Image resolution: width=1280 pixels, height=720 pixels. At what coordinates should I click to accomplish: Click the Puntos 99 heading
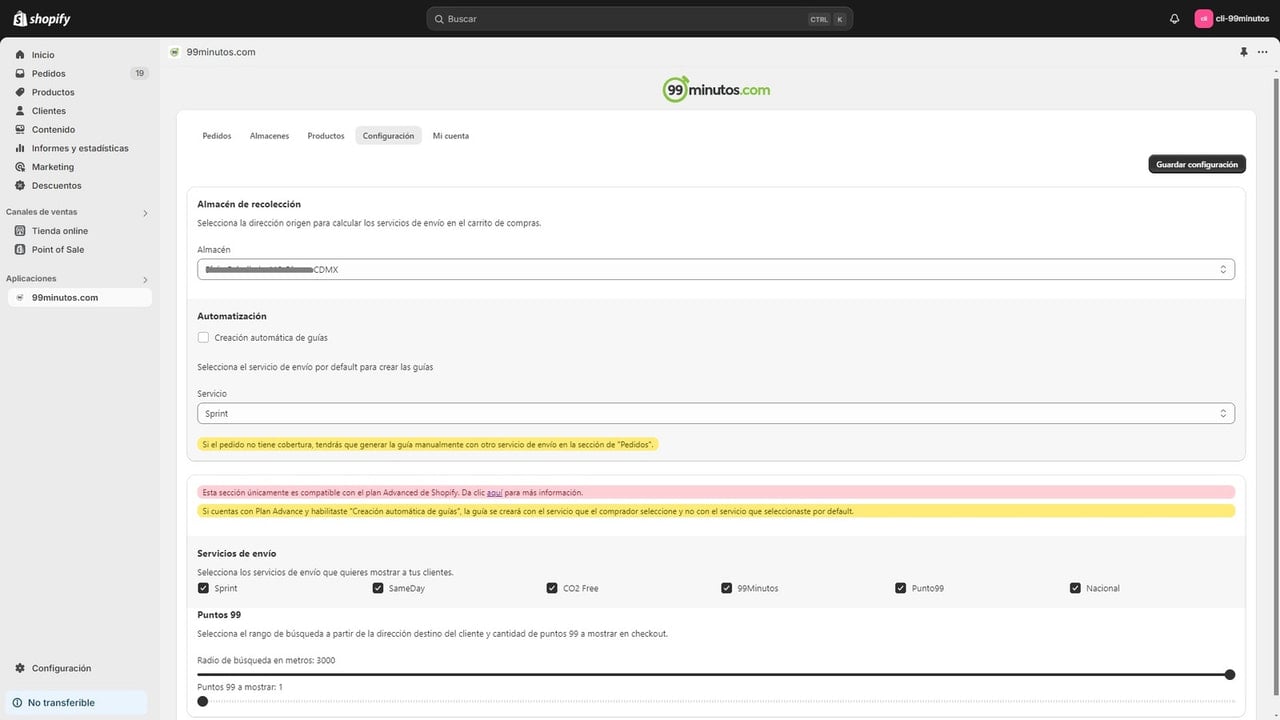[x=219, y=615]
